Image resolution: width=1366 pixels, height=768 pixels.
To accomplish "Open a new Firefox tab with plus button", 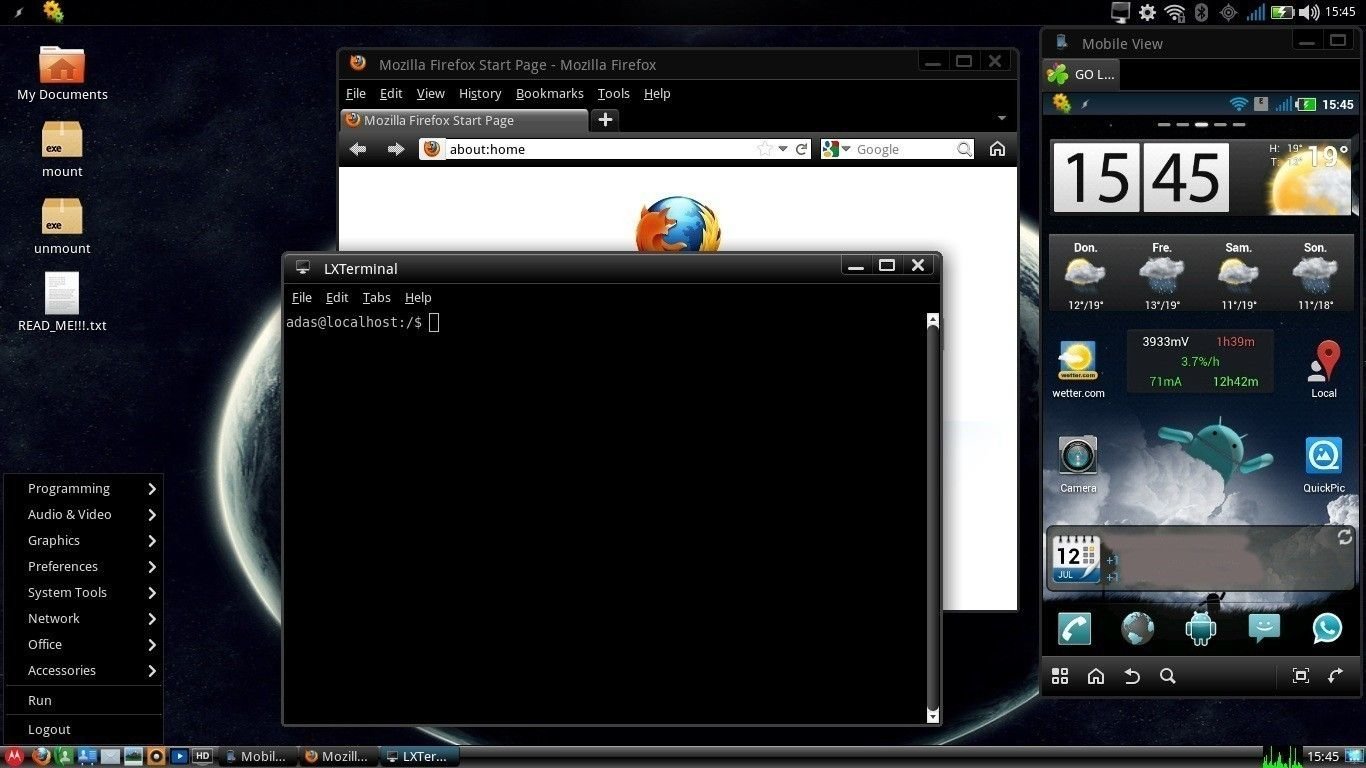I will [x=605, y=120].
